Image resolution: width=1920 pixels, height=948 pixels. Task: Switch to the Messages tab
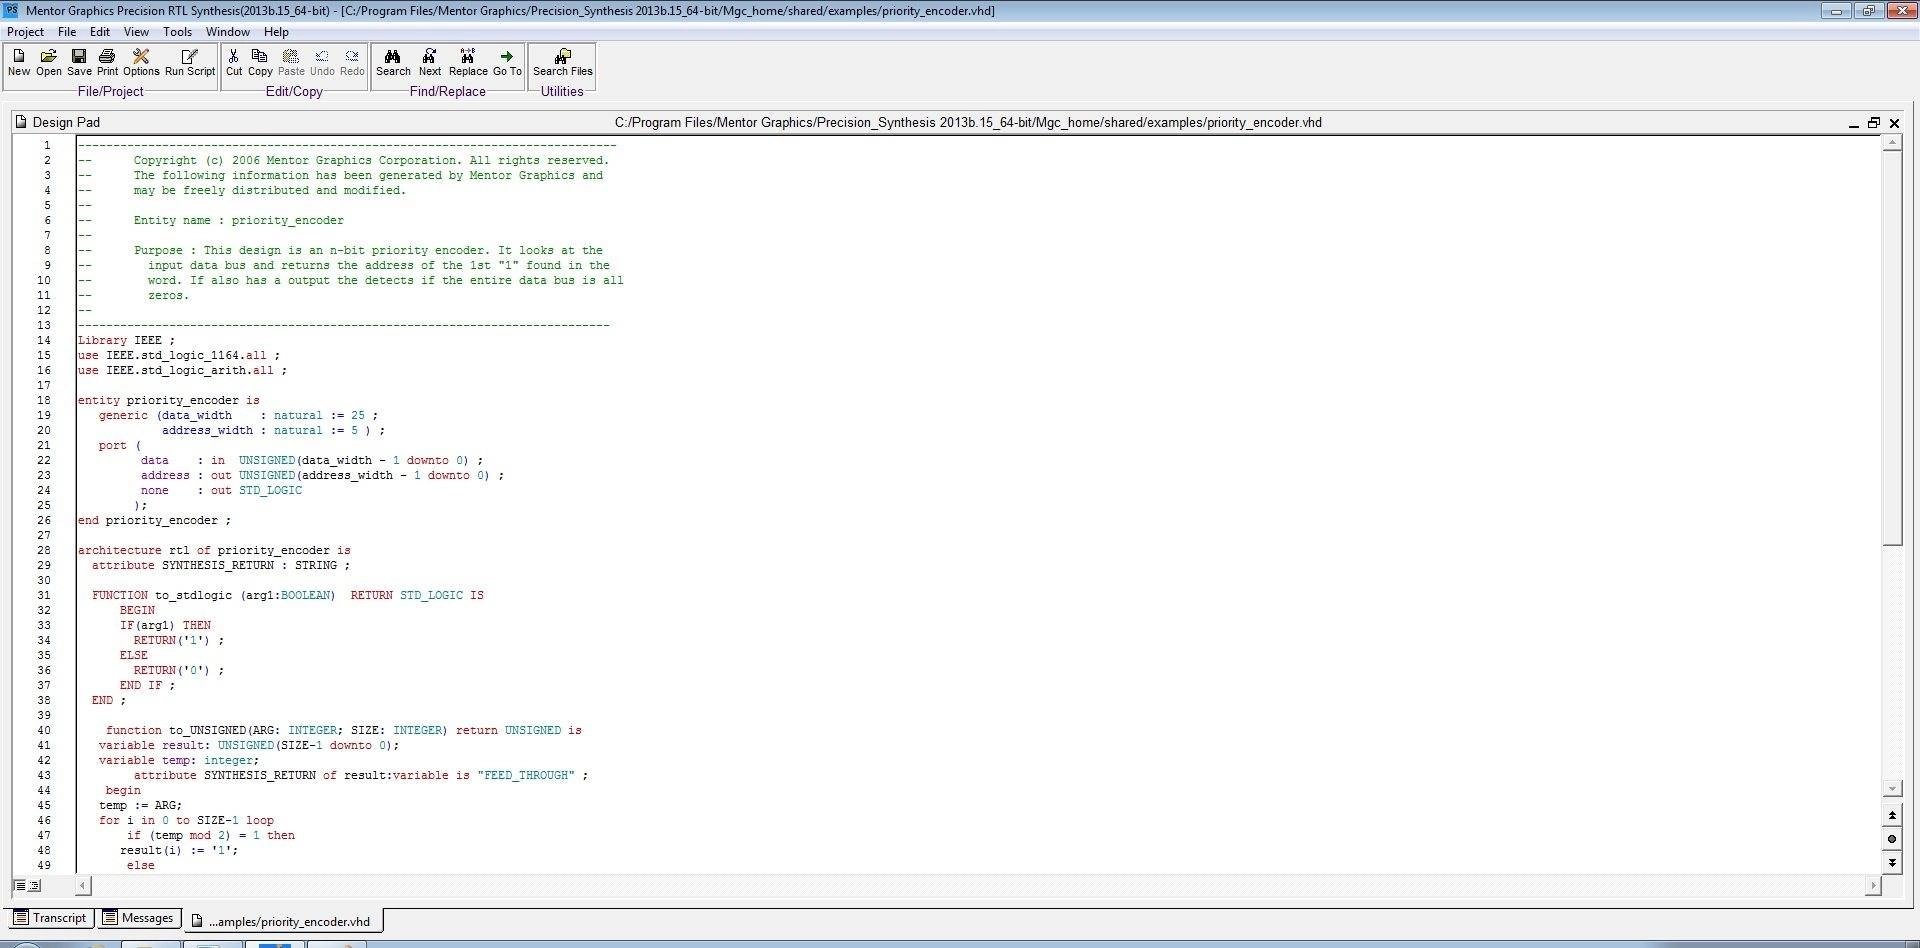(140, 918)
